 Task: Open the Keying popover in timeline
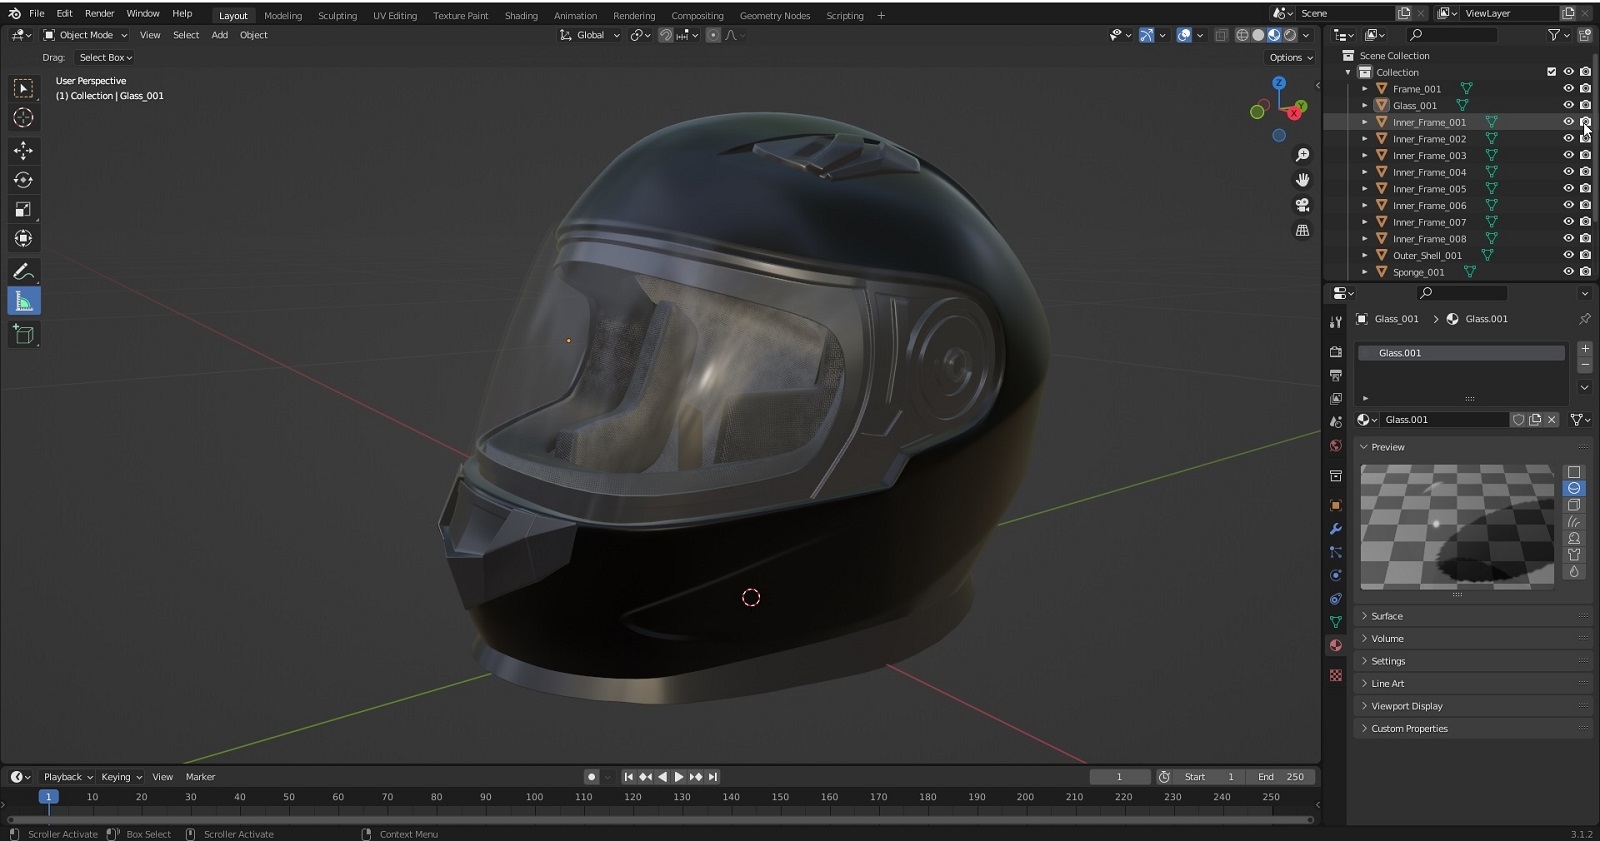point(121,777)
